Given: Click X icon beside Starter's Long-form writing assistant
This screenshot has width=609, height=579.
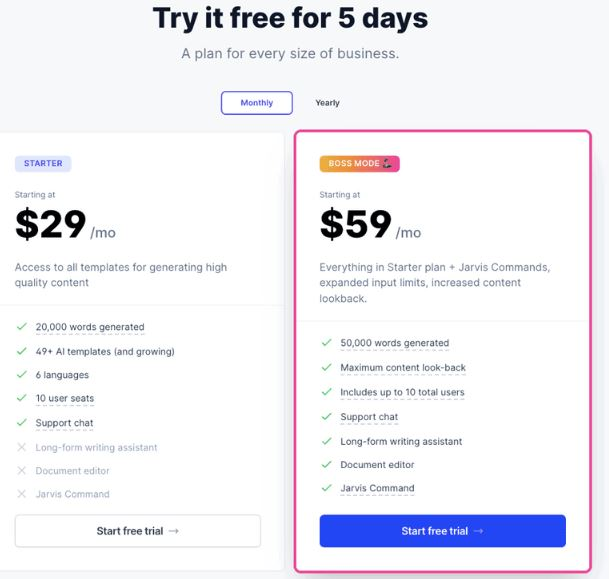Looking at the screenshot, I should 22,447.
